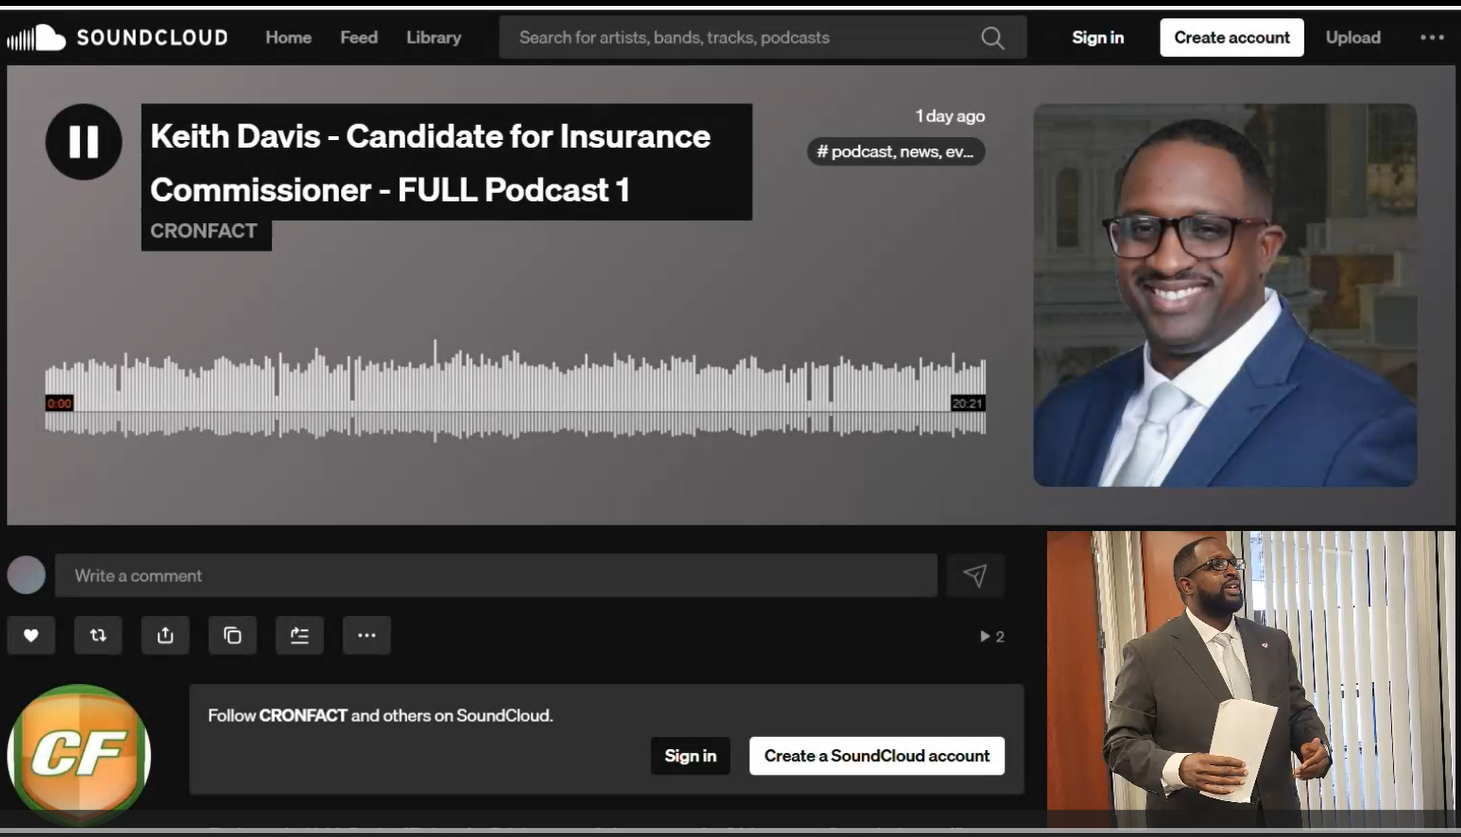This screenshot has height=837, width=1461.
Task: Click CRONFACT in the follow prompt
Action: point(303,716)
